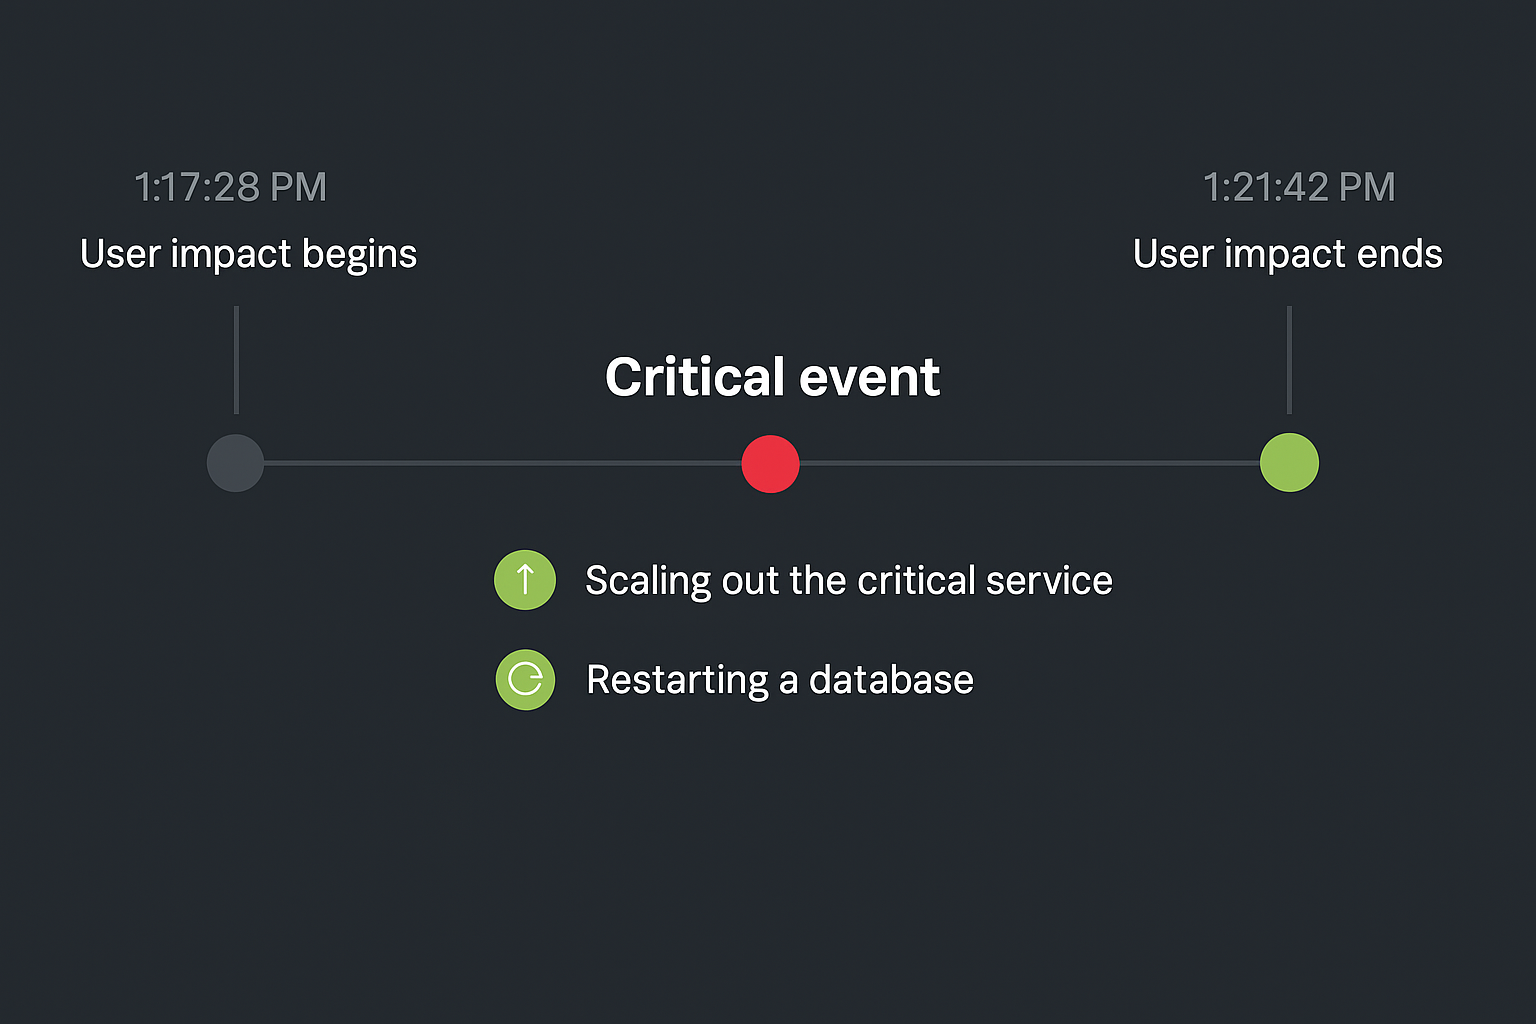Select the gray user impact start dot
This screenshot has height=1024, width=1536.
click(235, 463)
